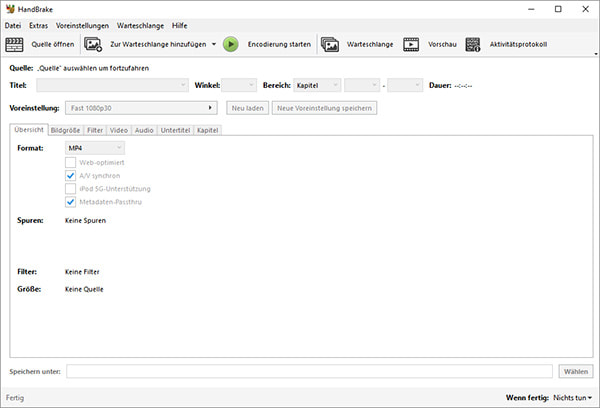
Task: Switch to the Übersicht tab
Action: pos(29,130)
